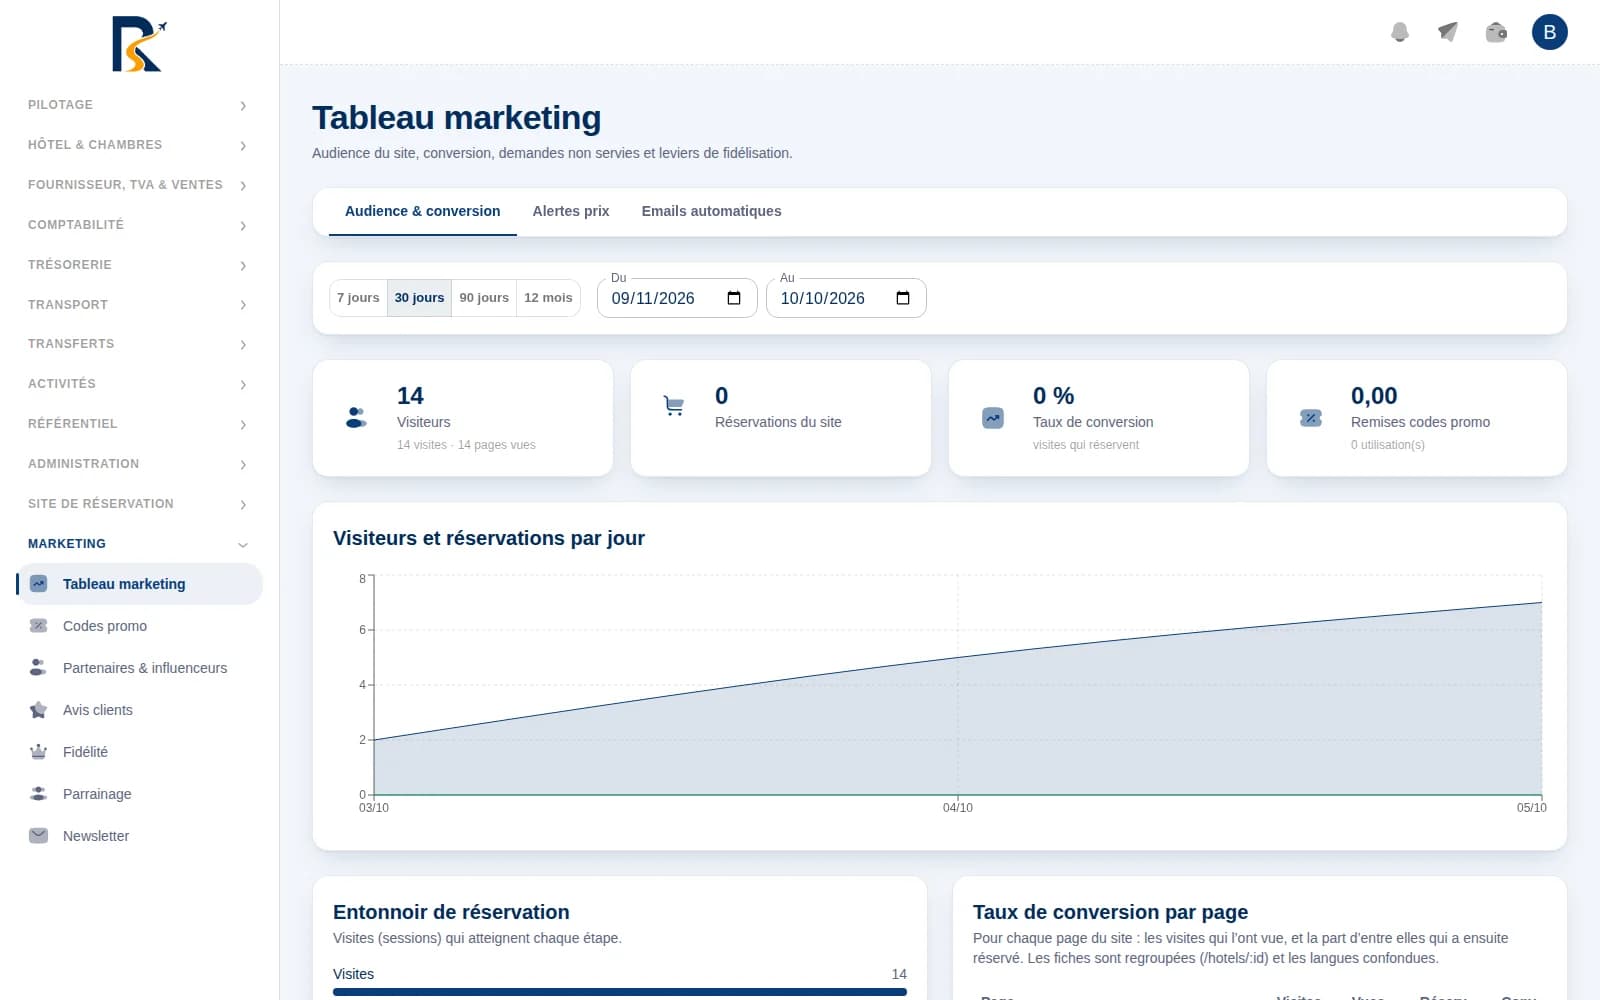Expand the HÔTEL & CHAMBRES section
1600x1000 pixels.
pyautogui.click(x=138, y=145)
